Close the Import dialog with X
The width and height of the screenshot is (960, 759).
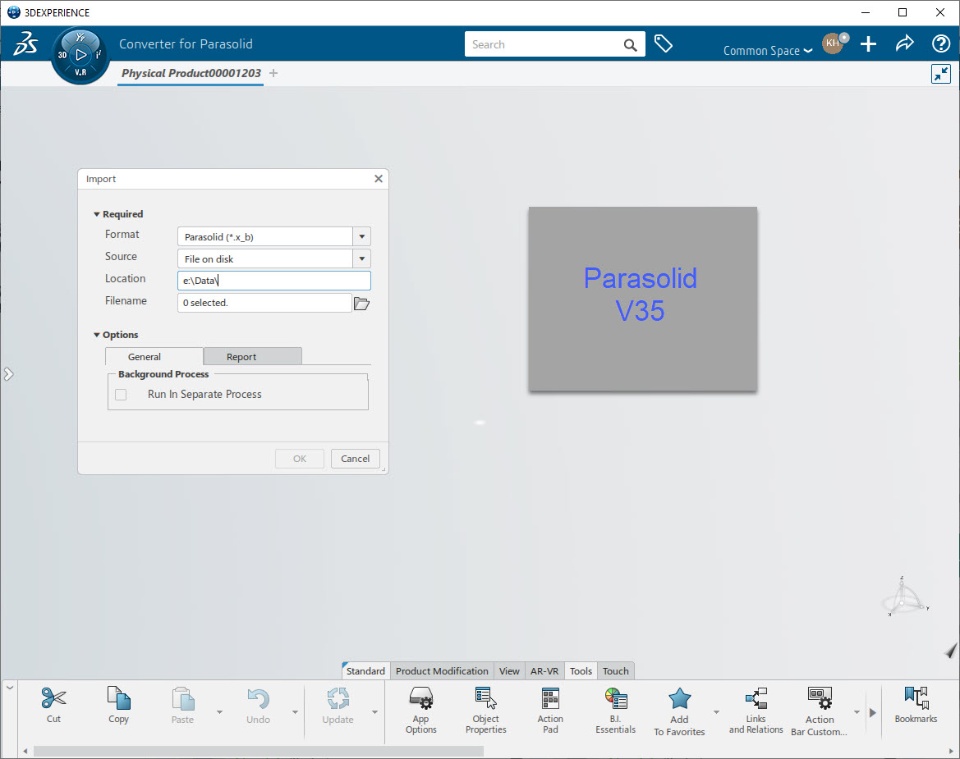(x=378, y=179)
